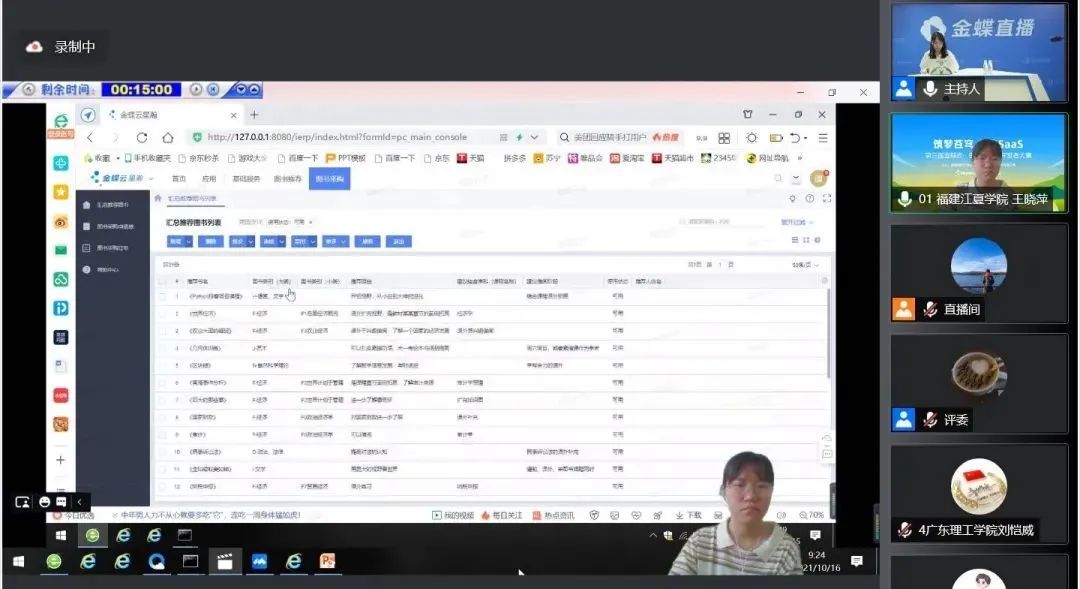Click 我的视频 in browser status bar

click(453, 515)
